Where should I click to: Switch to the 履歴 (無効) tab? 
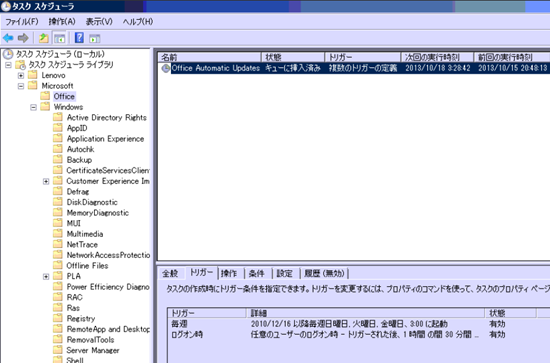tap(324, 274)
